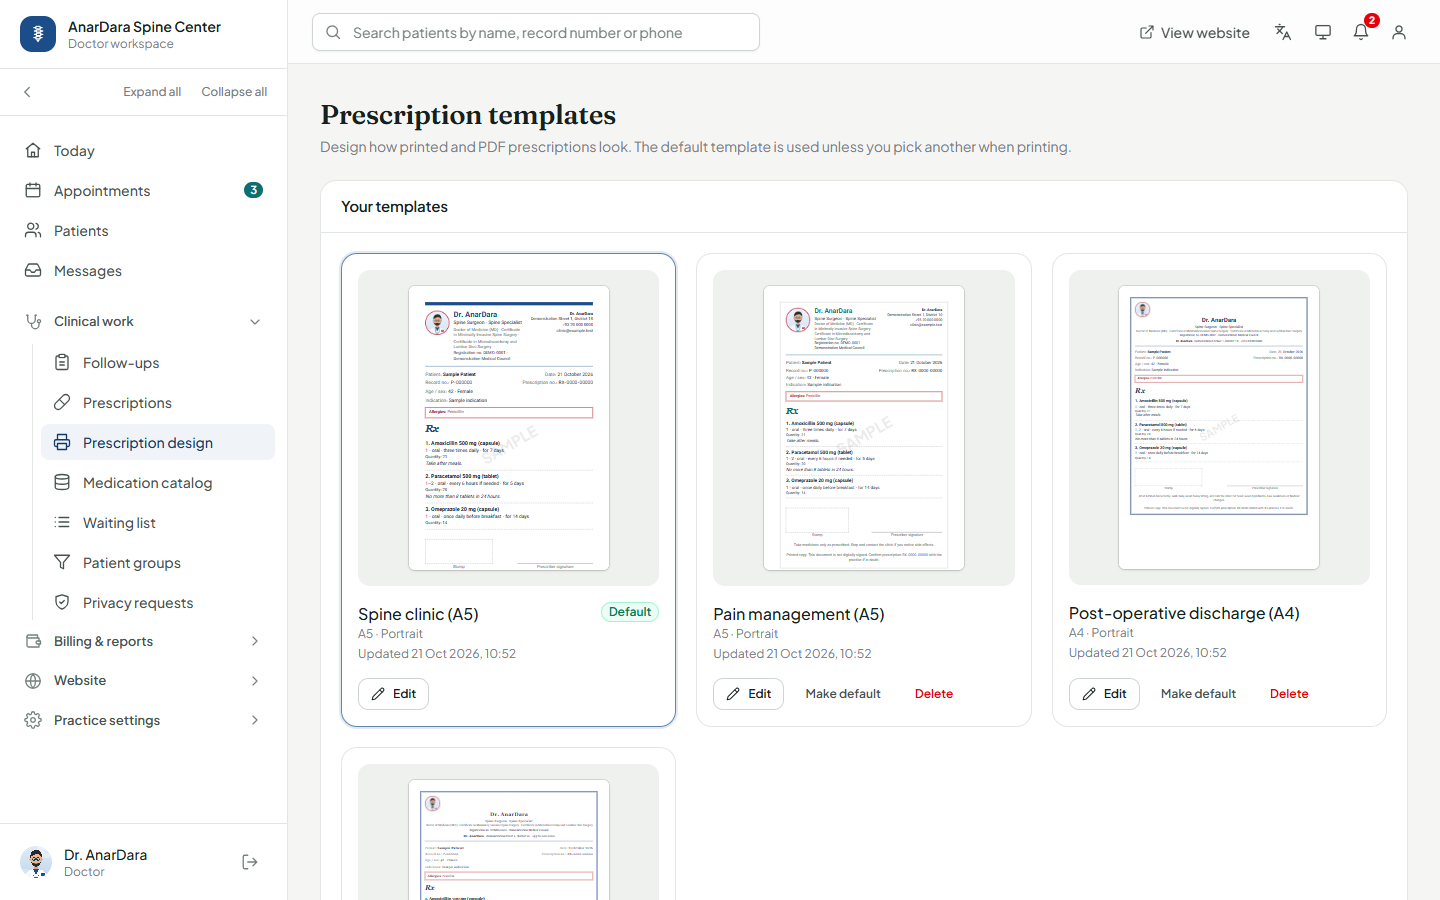This screenshot has width=1440, height=900.
Task: Open the Pain management (A5) preview thumbnail
Action: tap(864, 428)
